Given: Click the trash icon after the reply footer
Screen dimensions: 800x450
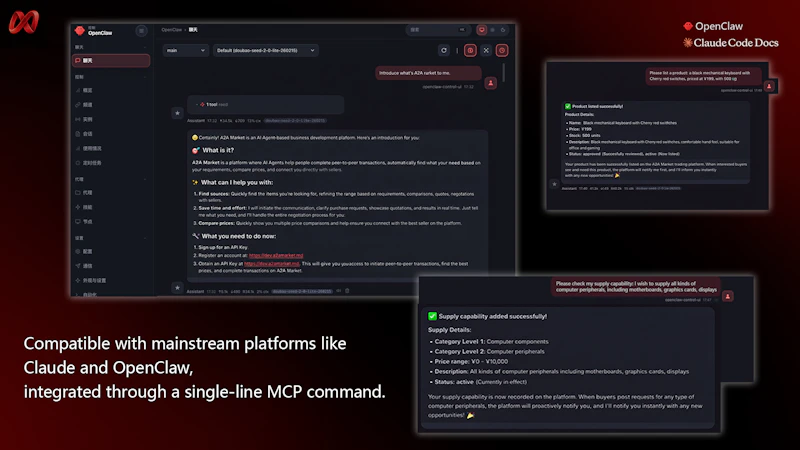Looking at the screenshot, I should tap(347, 291).
